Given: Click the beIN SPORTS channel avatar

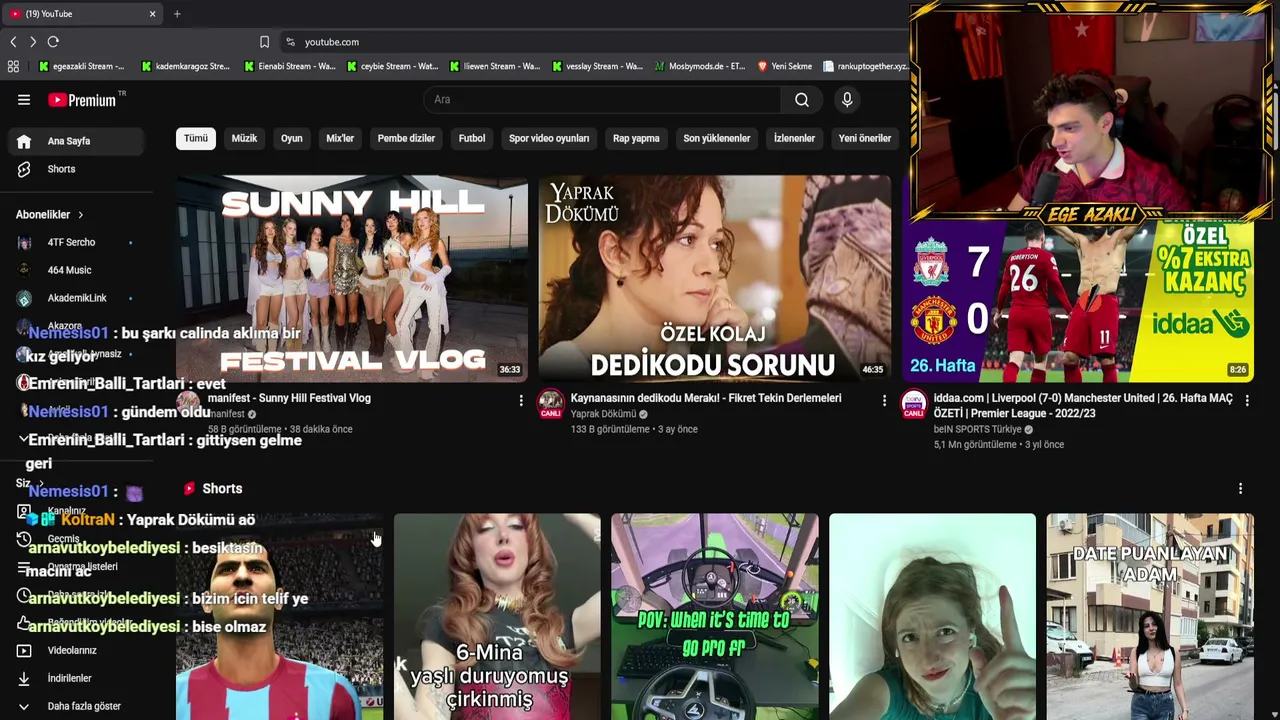Looking at the screenshot, I should click(x=914, y=404).
